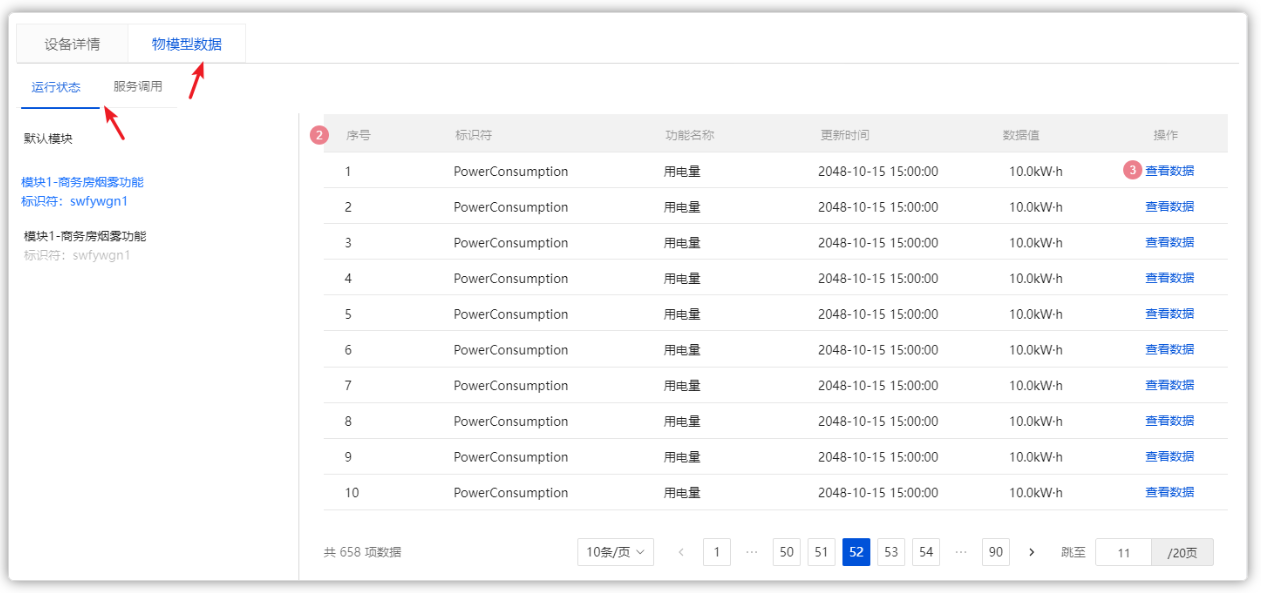
Task: Jump to page 1
Action: tap(716, 552)
